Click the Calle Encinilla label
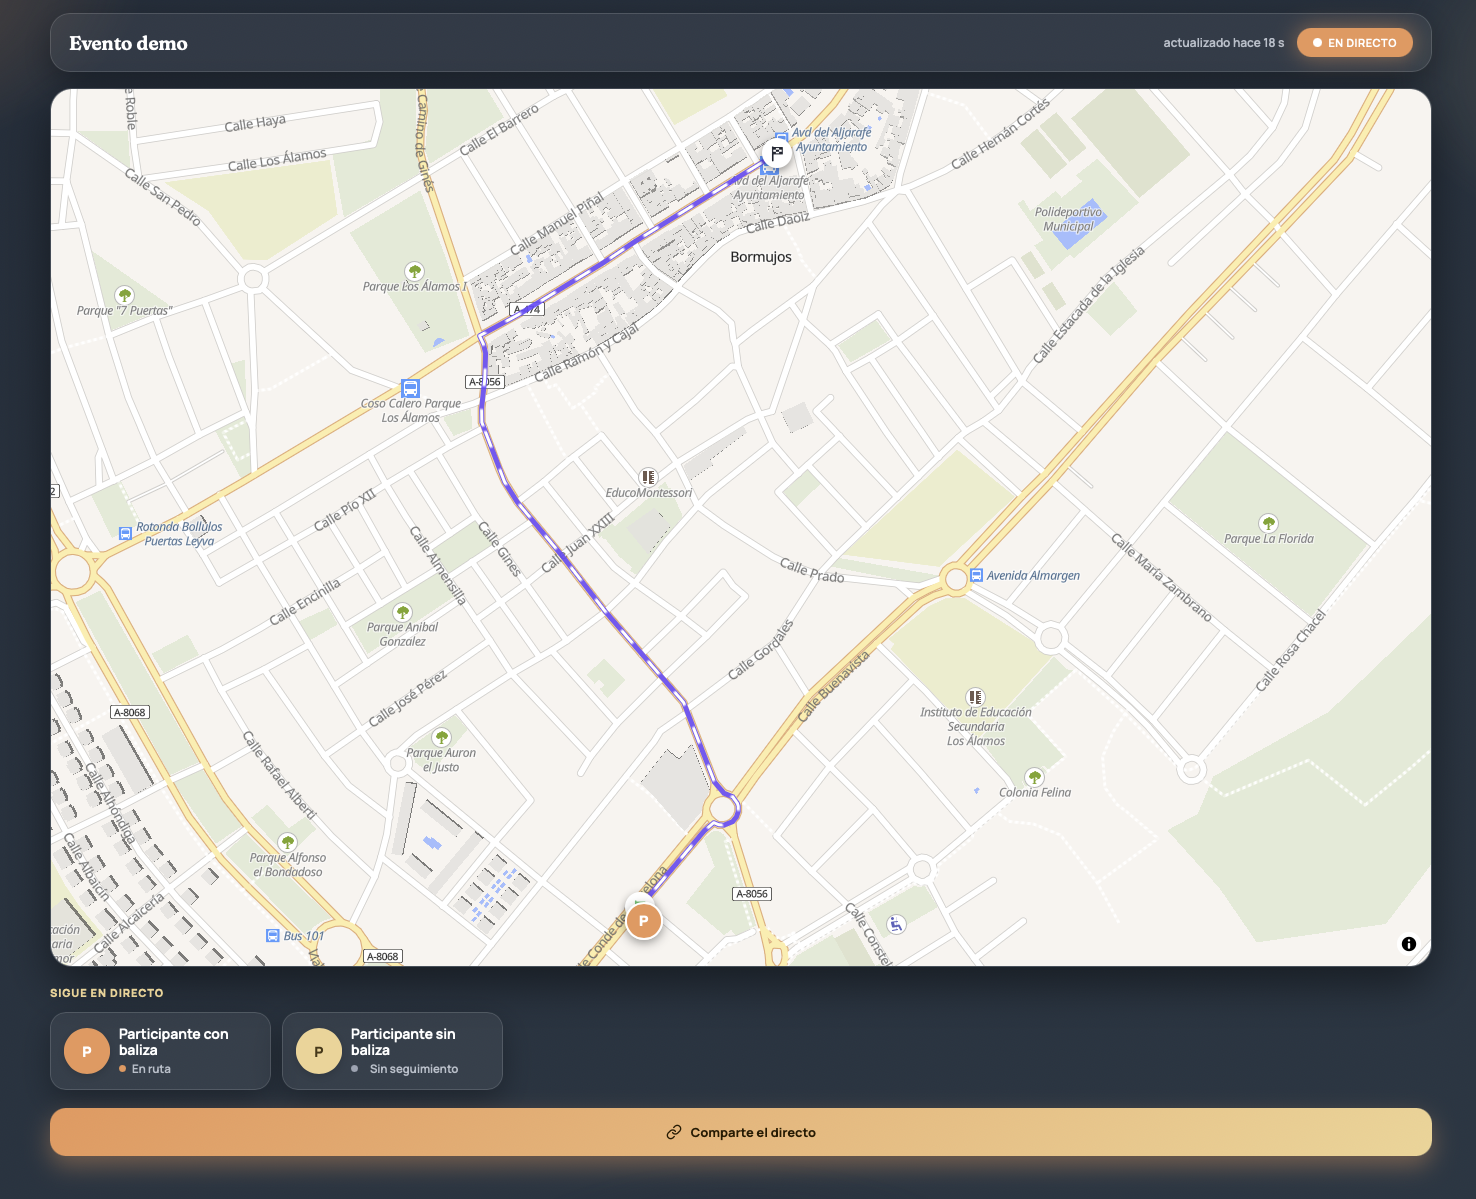This screenshot has width=1476, height=1199. click(x=305, y=602)
